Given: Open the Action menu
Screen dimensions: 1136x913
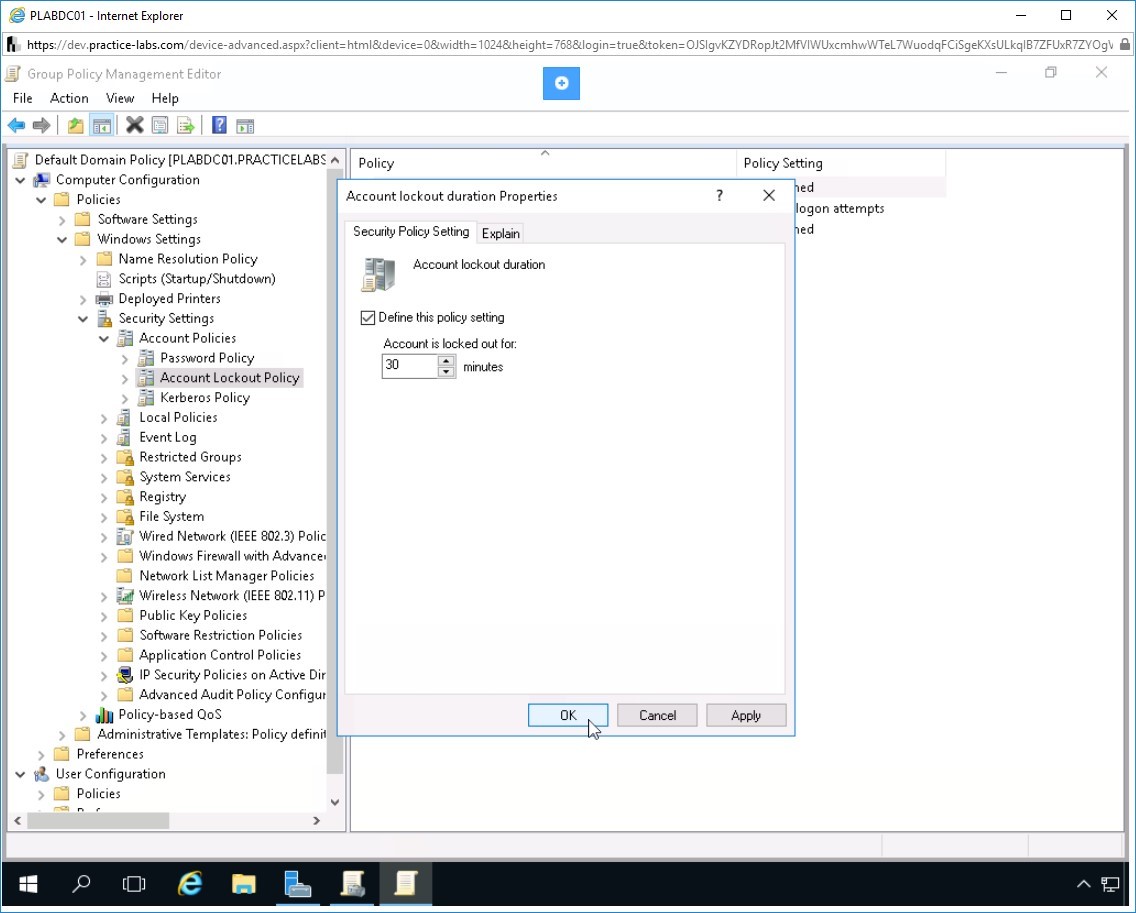Looking at the screenshot, I should (x=69, y=98).
